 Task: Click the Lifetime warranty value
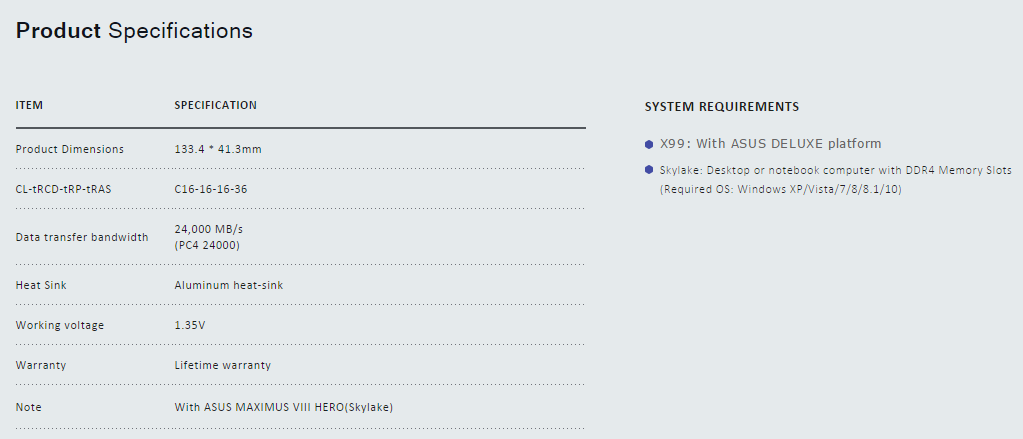click(223, 365)
